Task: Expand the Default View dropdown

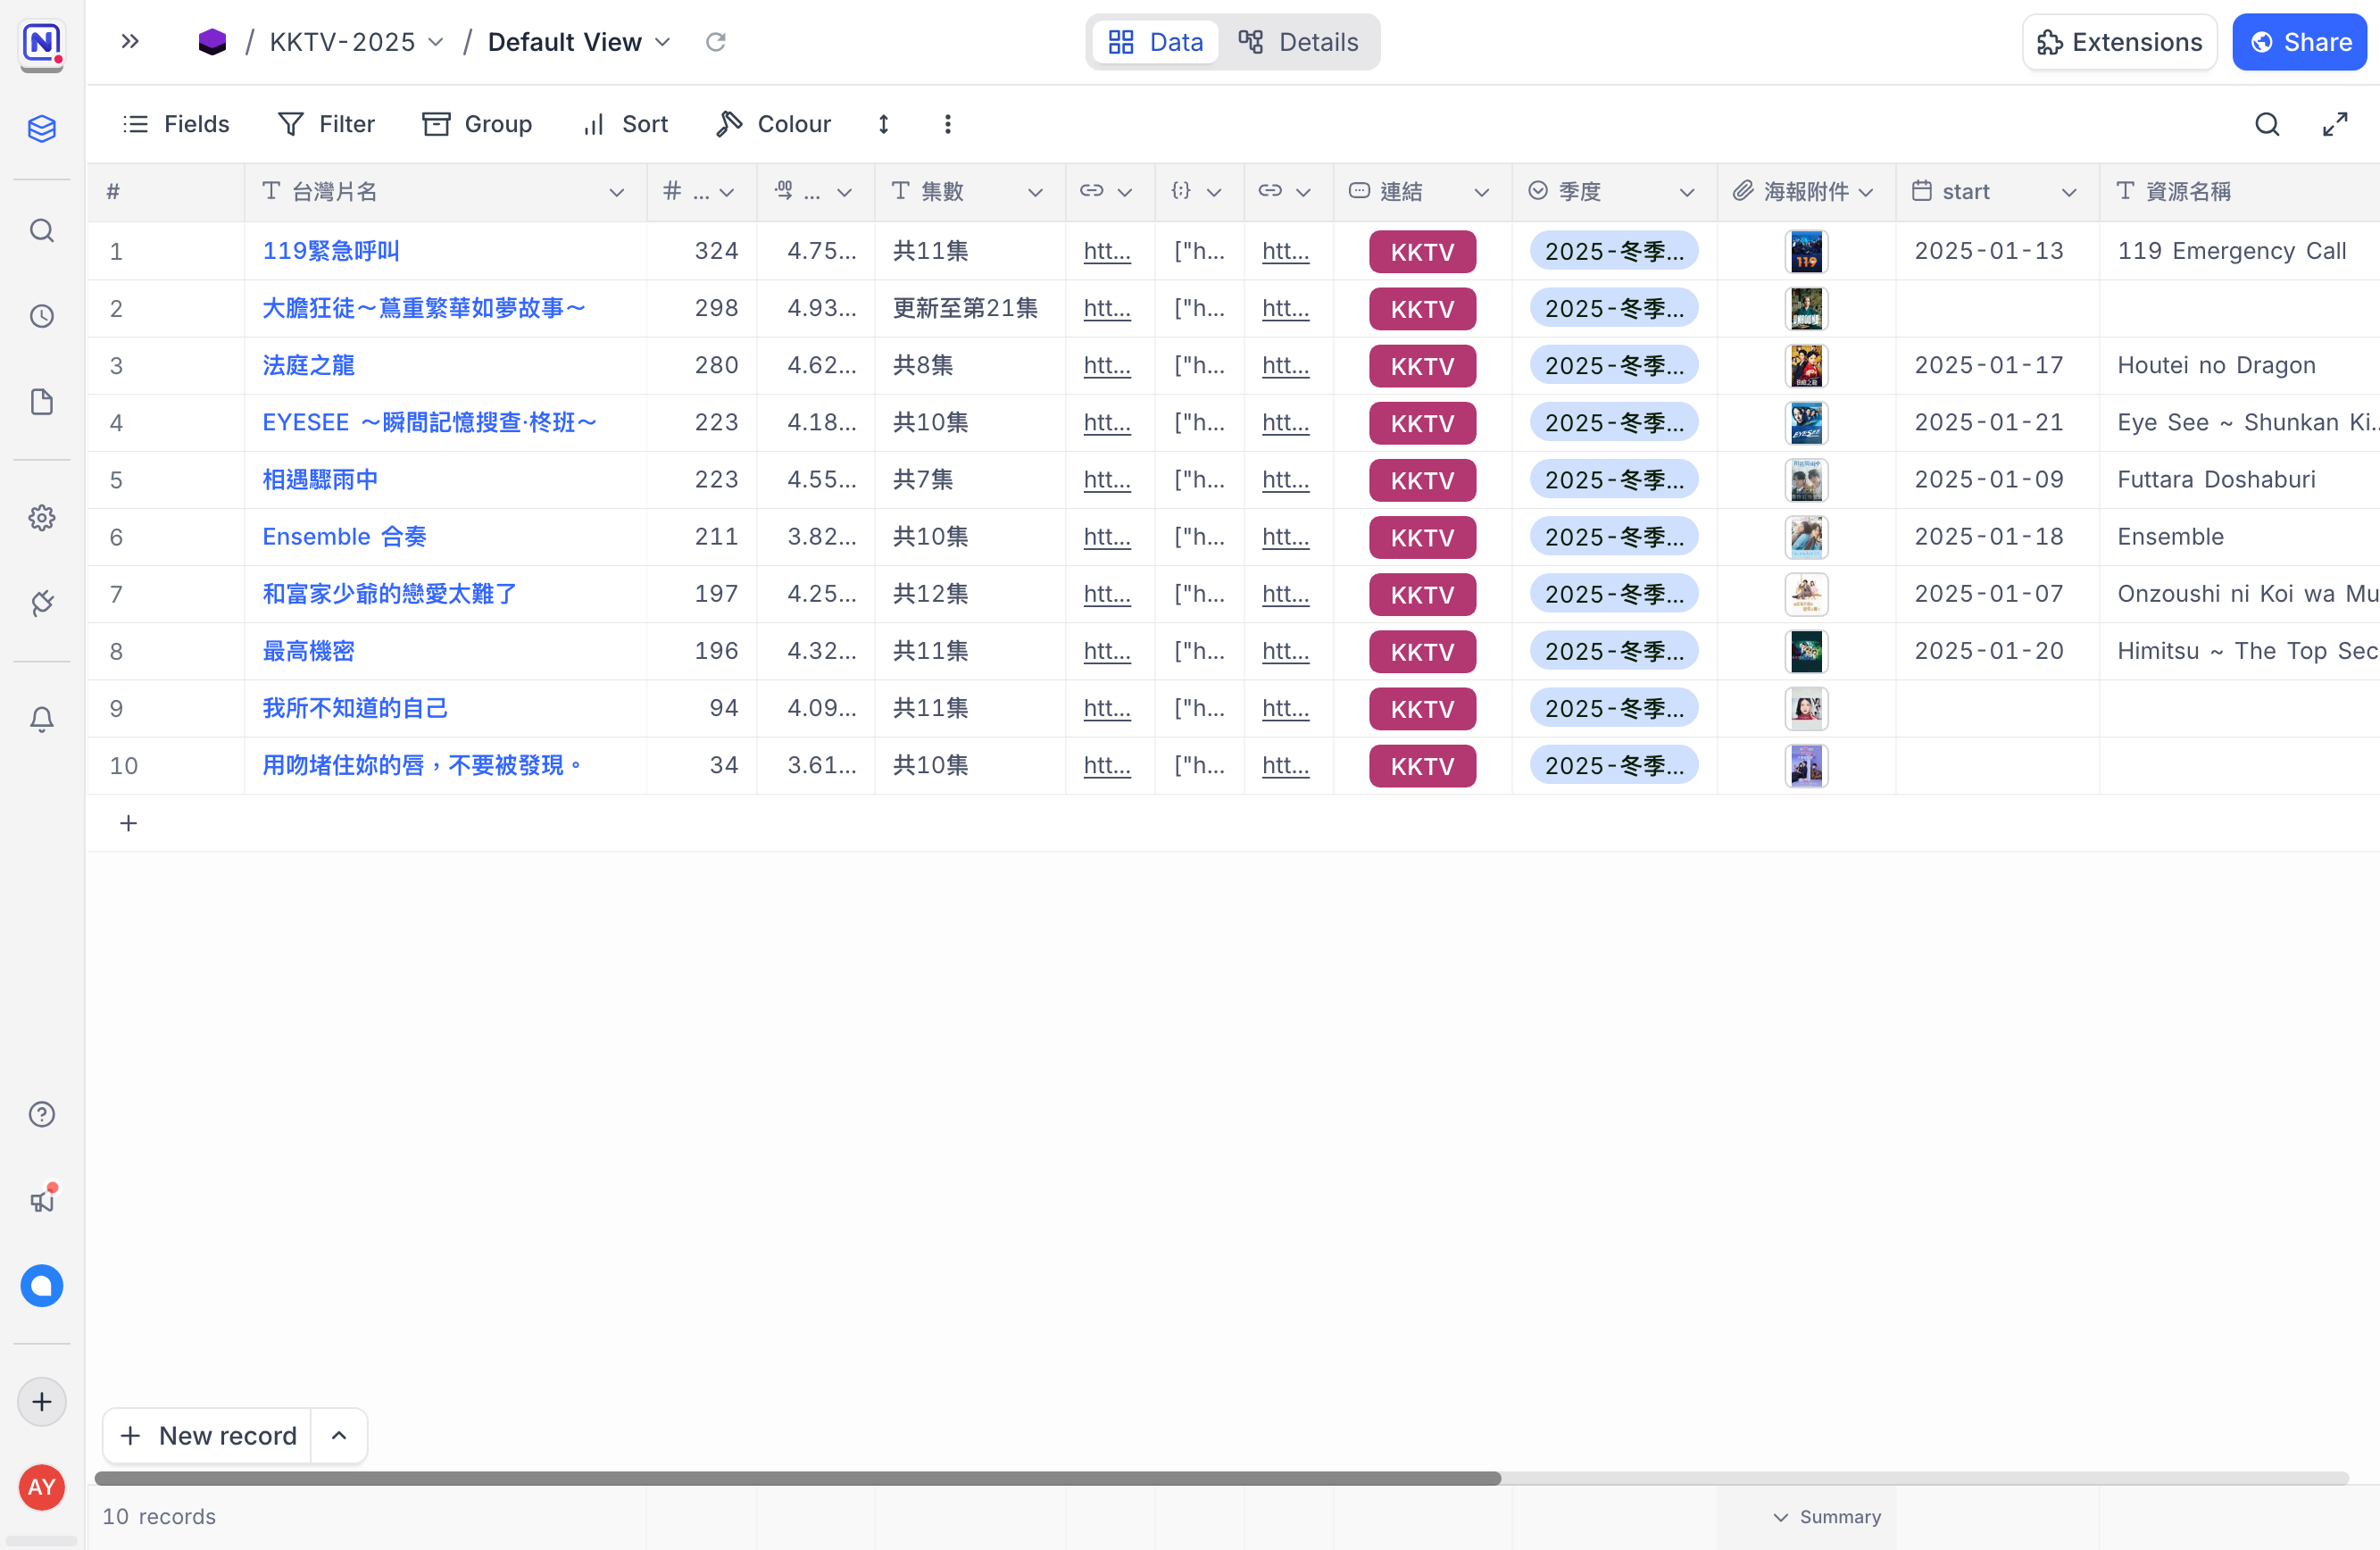Action: [662, 42]
